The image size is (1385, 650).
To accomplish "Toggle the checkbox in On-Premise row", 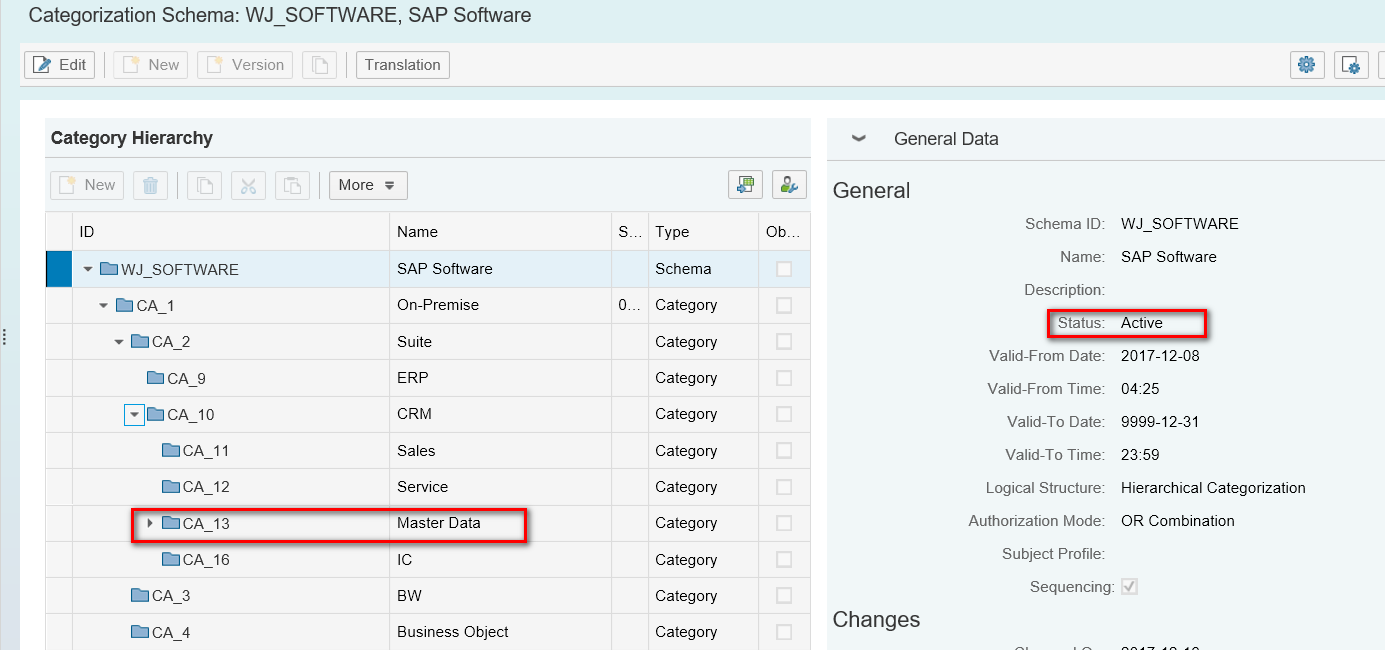I will point(784,305).
